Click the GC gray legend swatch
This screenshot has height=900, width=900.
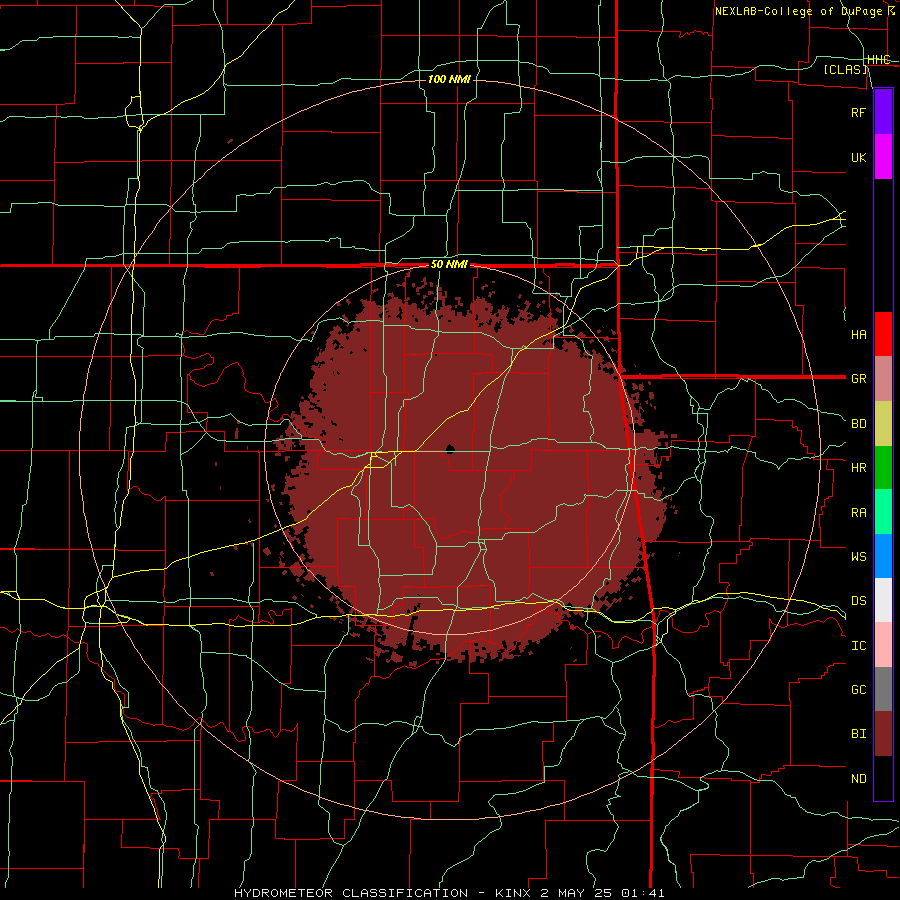(x=883, y=689)
